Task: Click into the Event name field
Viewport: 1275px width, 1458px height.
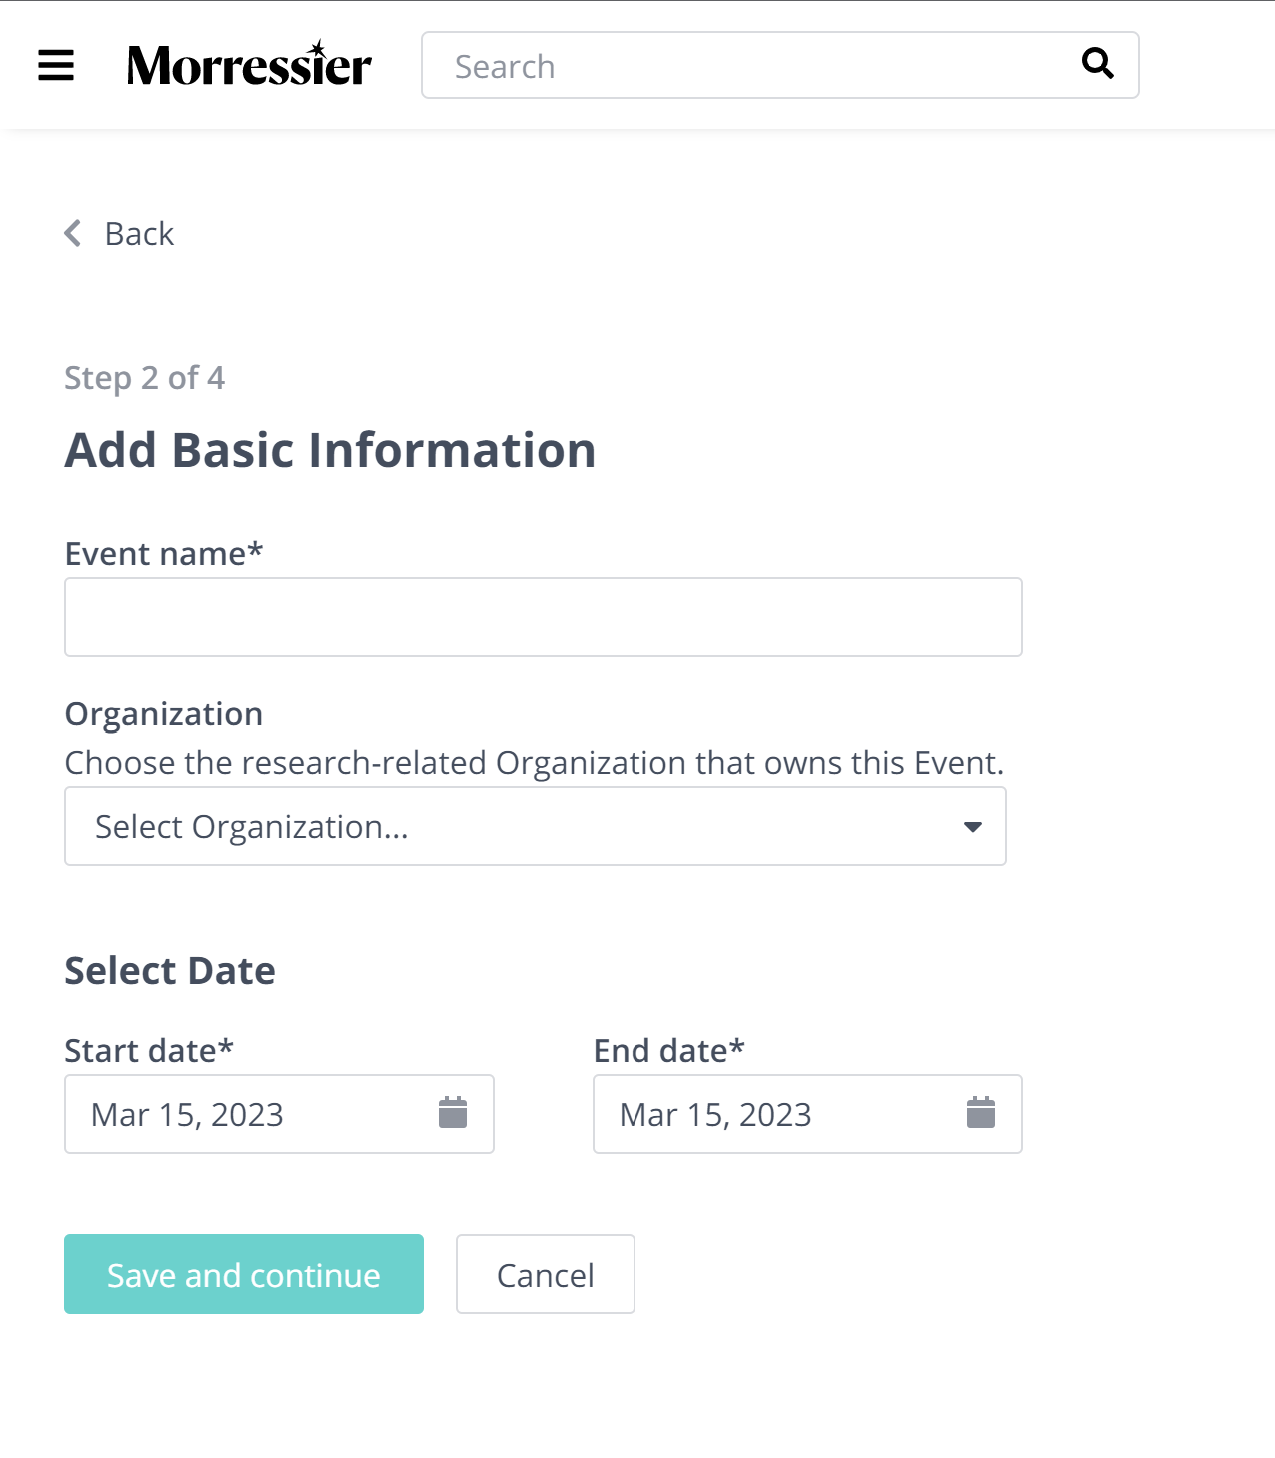Action: [x=543, y=617]
